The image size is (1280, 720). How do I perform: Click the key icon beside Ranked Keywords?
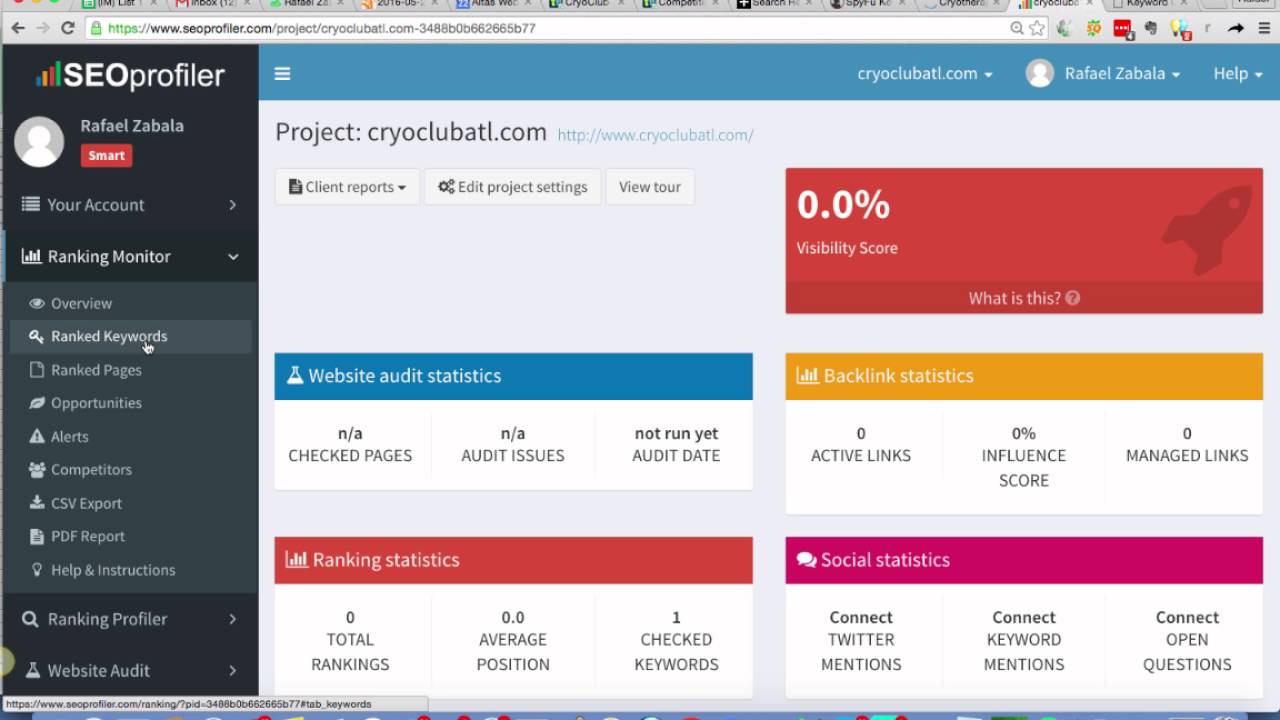37,336
